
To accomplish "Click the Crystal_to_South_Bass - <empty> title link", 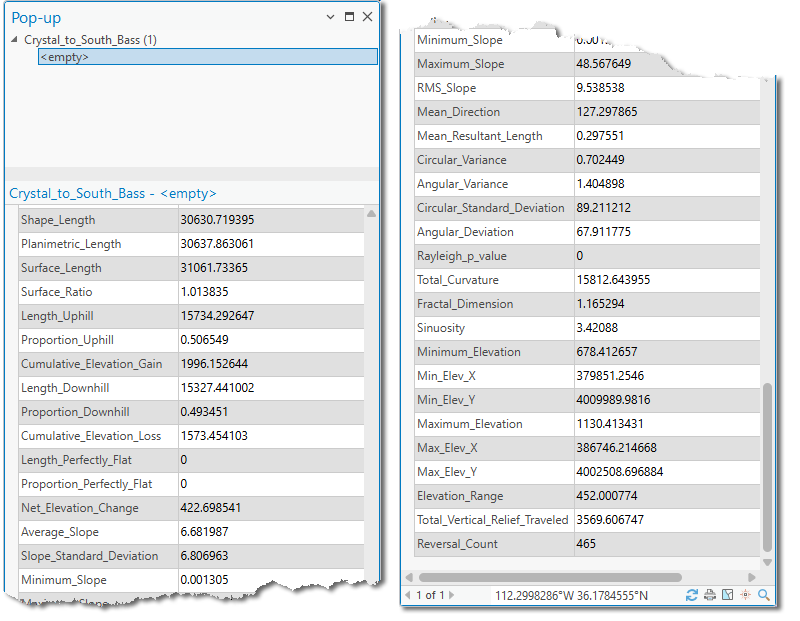I will 113,193.
